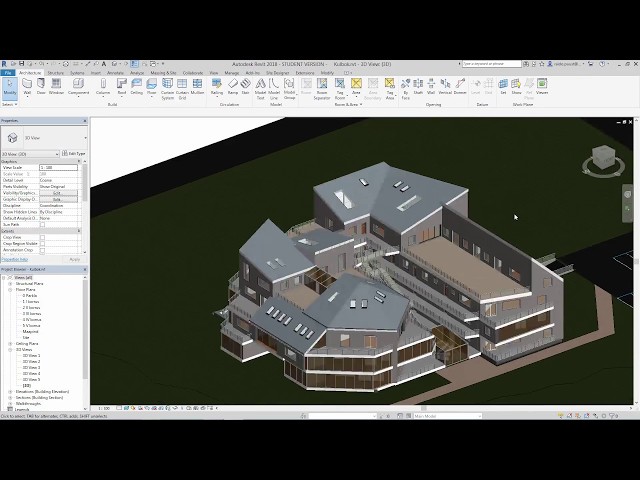
Task: Click Edit for Visibility/Graphics Overrides
Action: click(x=58, y=193)
